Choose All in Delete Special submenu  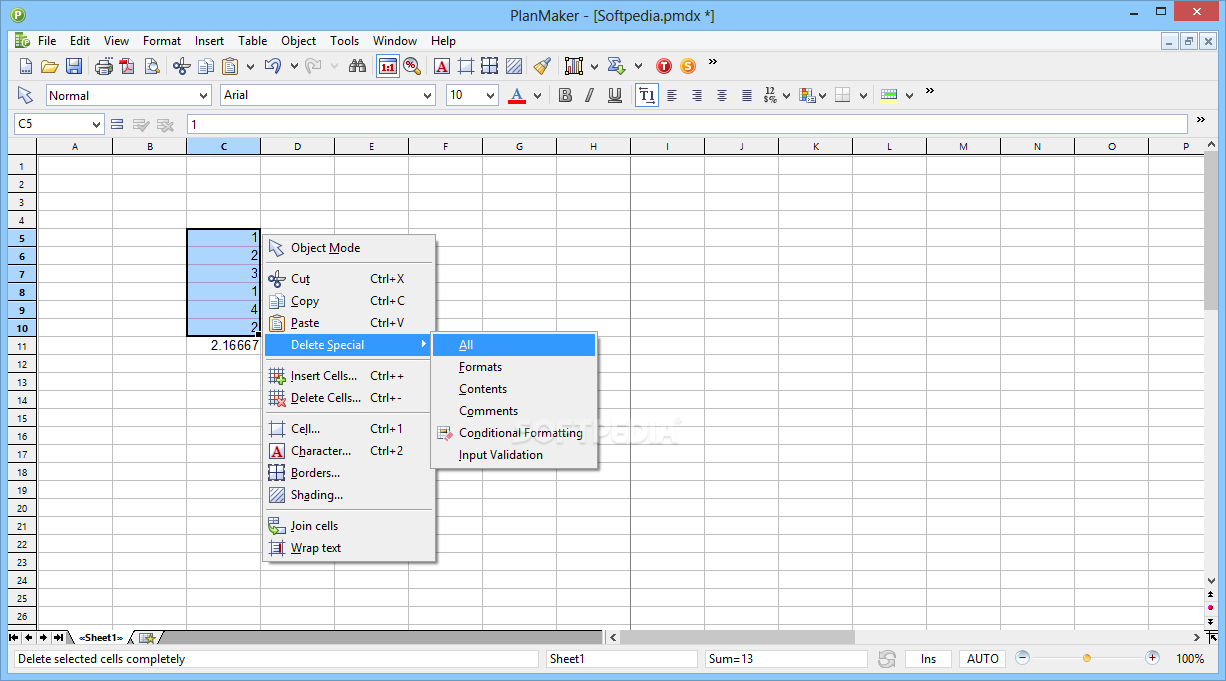pyautogui.click(x=514, y=345)
